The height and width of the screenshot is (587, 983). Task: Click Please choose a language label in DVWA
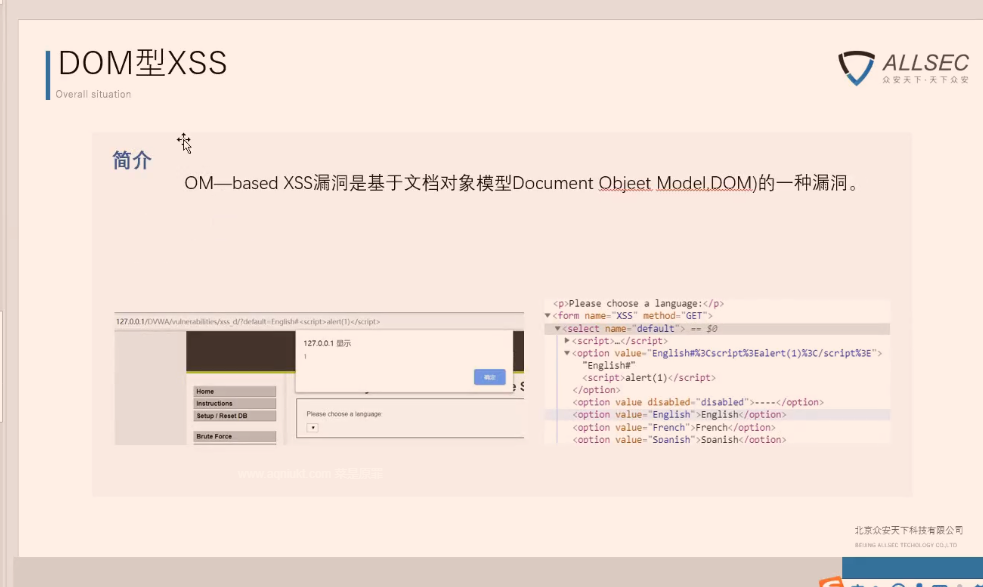click(x=344, y=414)
